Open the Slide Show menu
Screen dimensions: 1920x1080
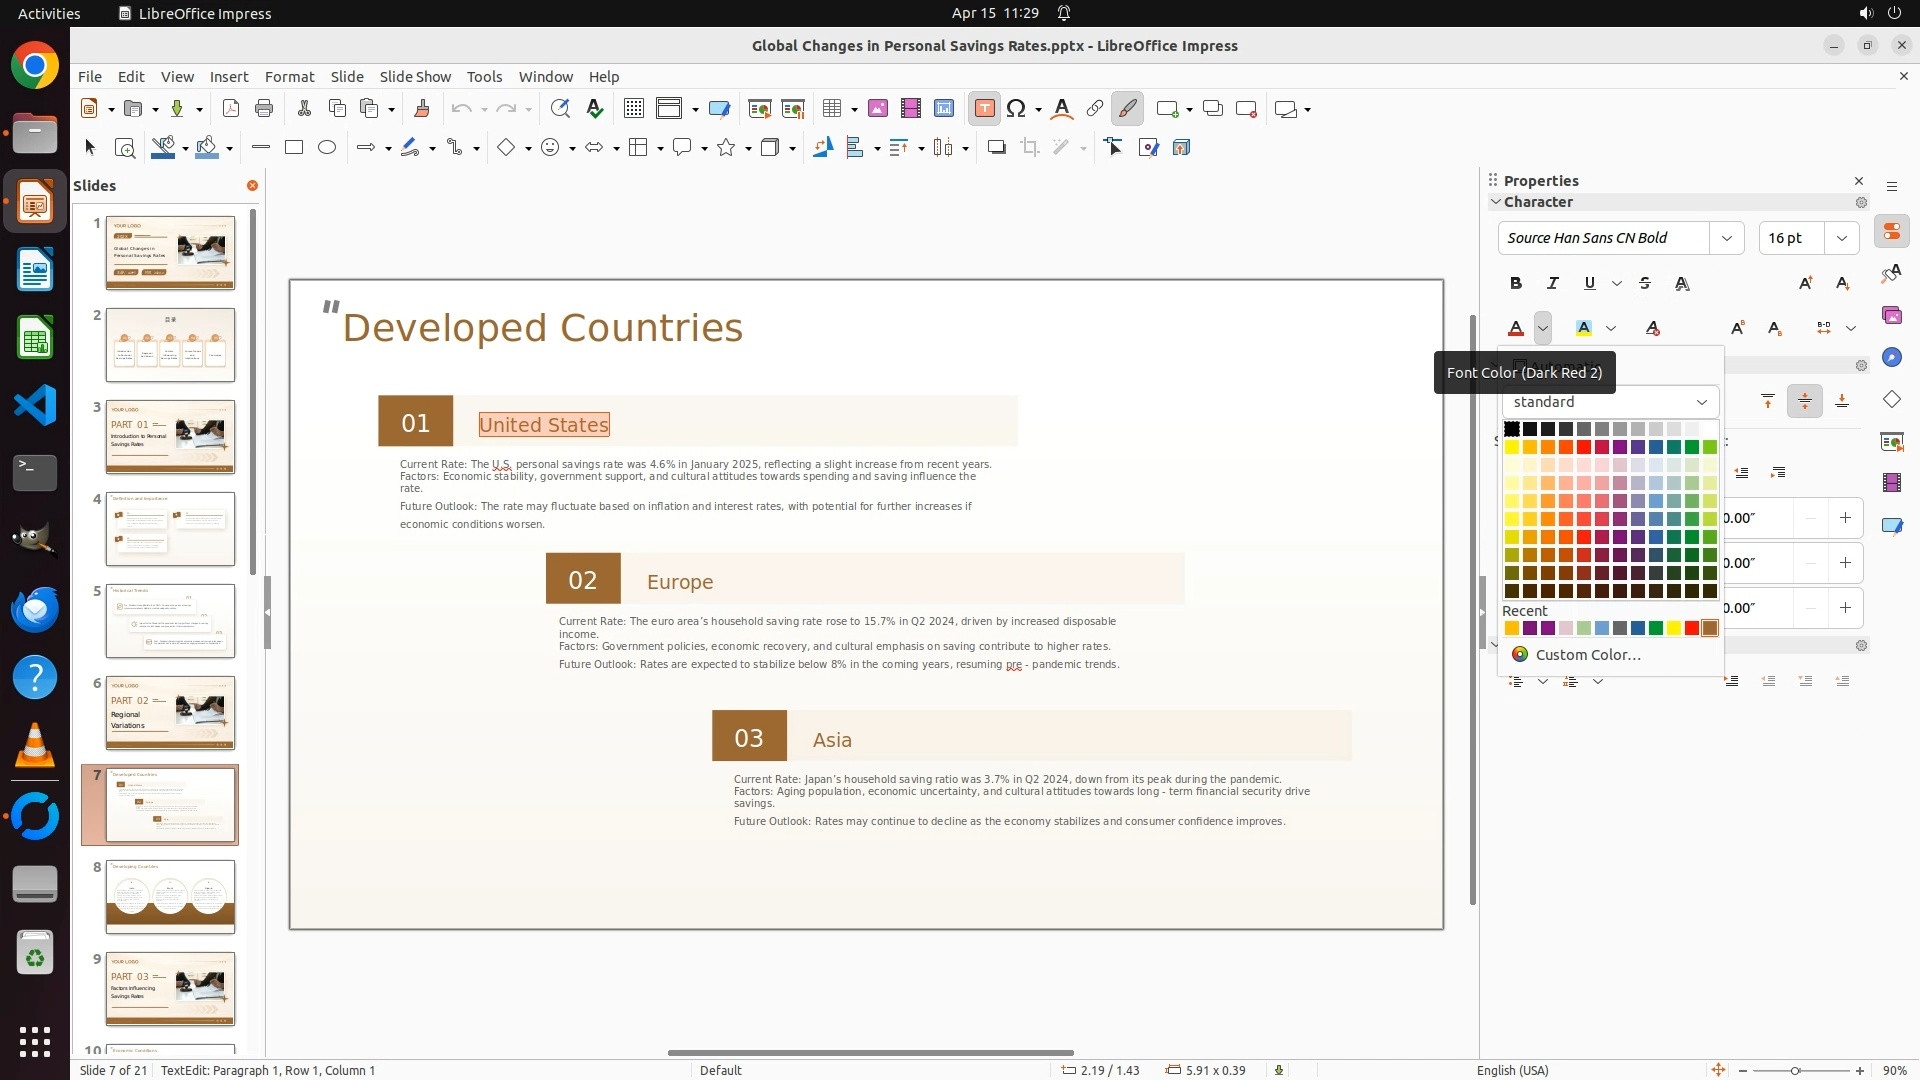(415, 77)
